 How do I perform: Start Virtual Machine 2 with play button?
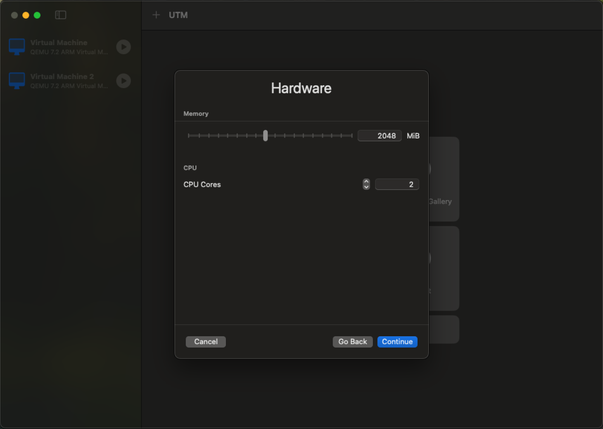tap(123, 81)
